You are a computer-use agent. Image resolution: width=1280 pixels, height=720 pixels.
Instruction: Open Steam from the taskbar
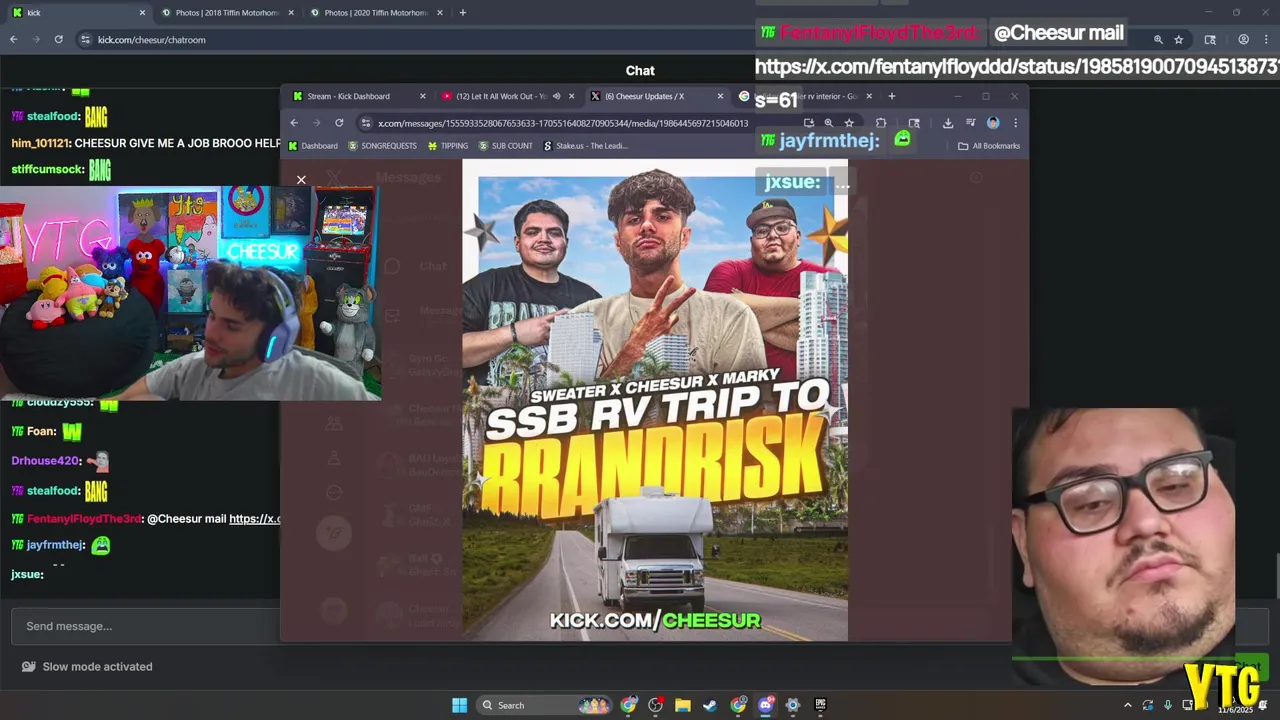pos(710,705)
